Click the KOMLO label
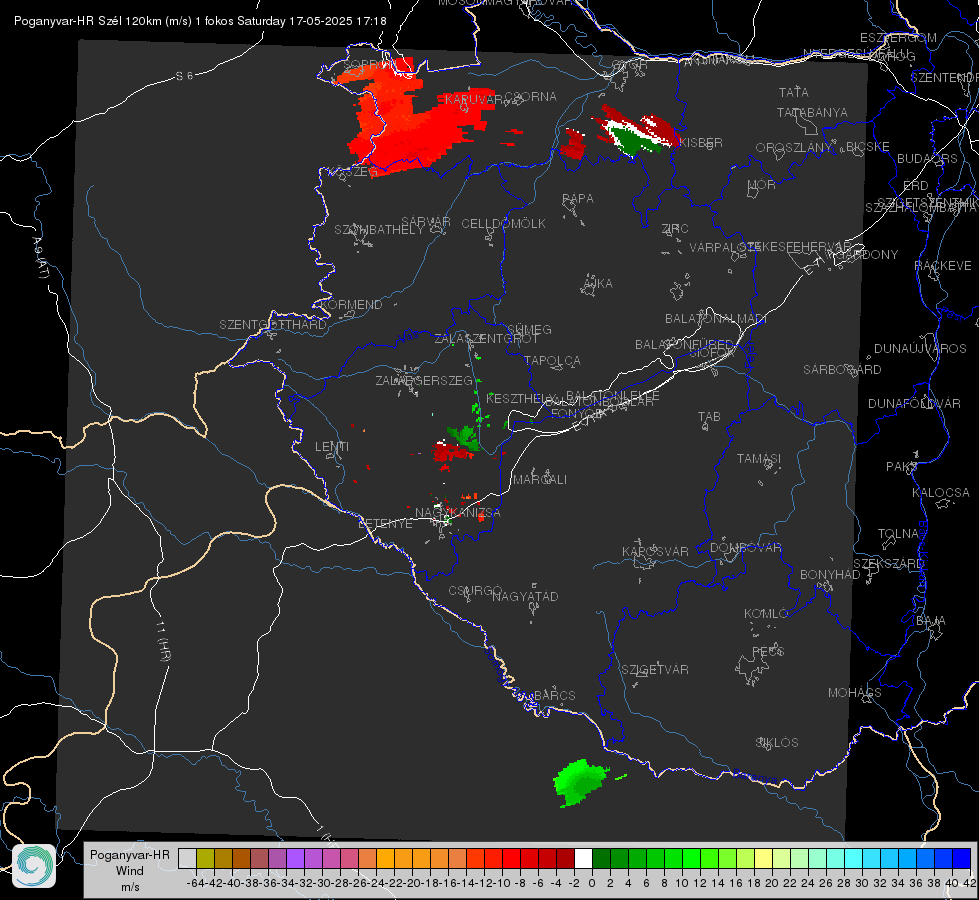The height and width of the screenshot is (900, 979). (x=766, y=614)
